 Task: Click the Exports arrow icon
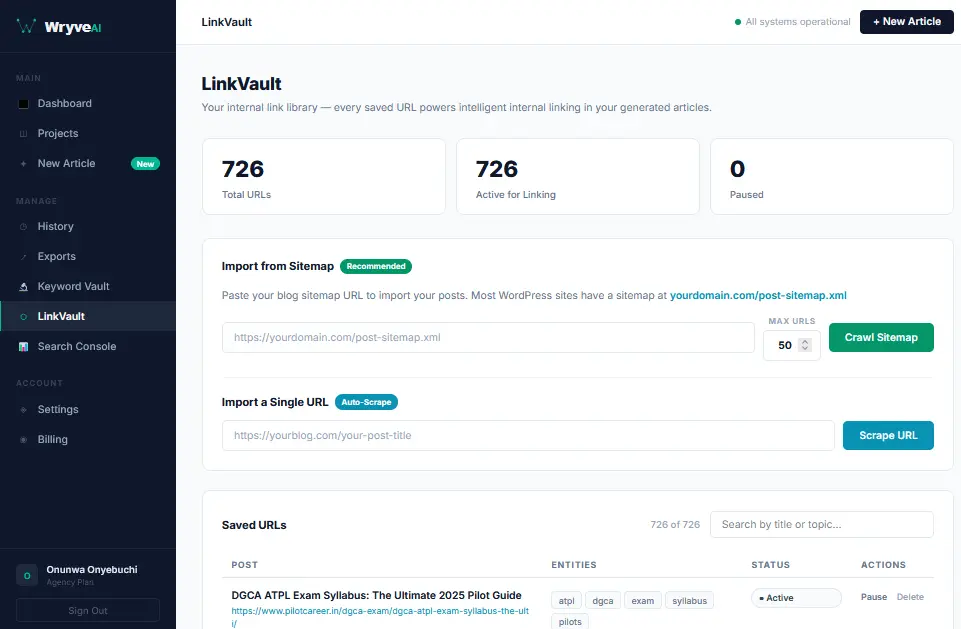[x=23, y=257]
